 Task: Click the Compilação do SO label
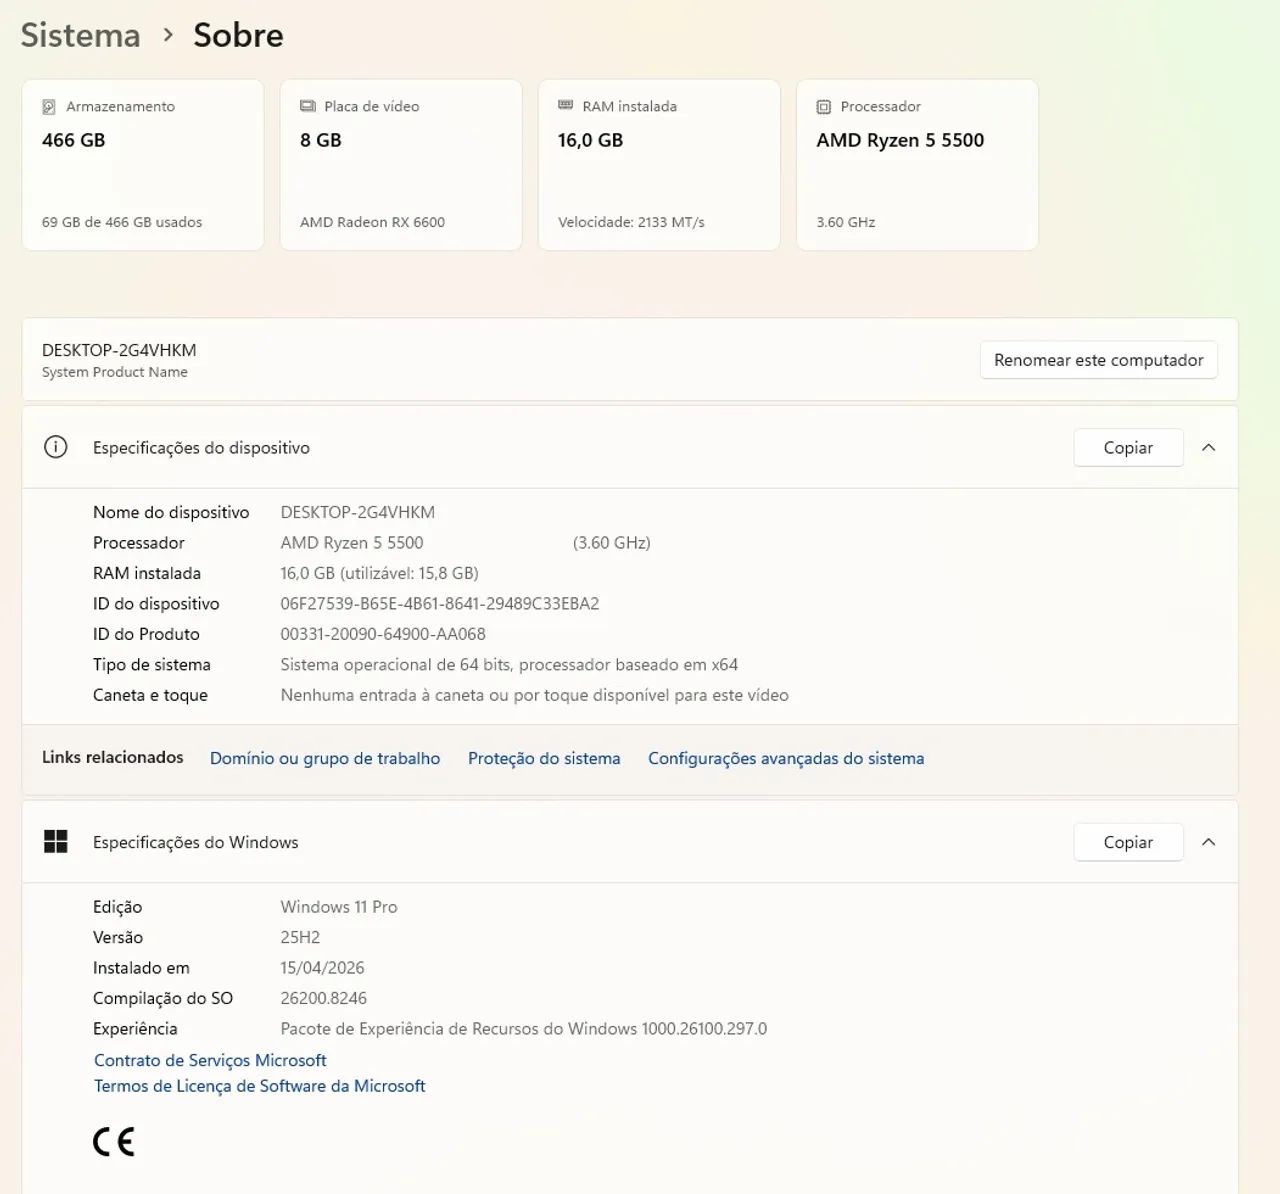point(163,998)
